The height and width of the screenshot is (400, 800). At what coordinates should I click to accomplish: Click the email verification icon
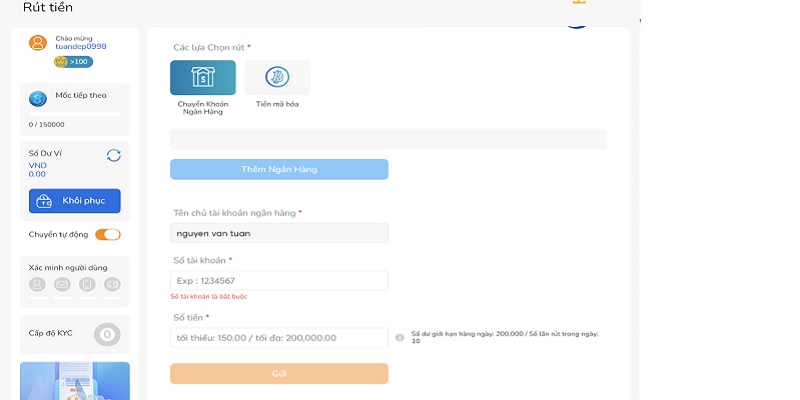62,285
